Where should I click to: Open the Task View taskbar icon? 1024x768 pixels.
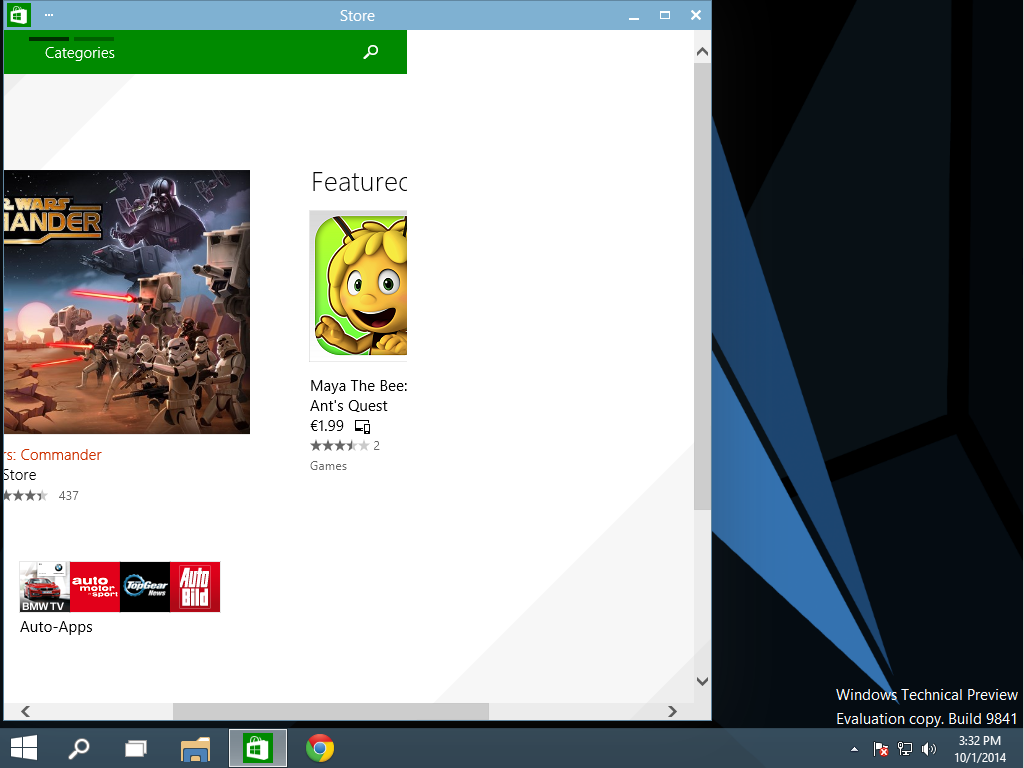pyautogui.click(x=136, y=748)
